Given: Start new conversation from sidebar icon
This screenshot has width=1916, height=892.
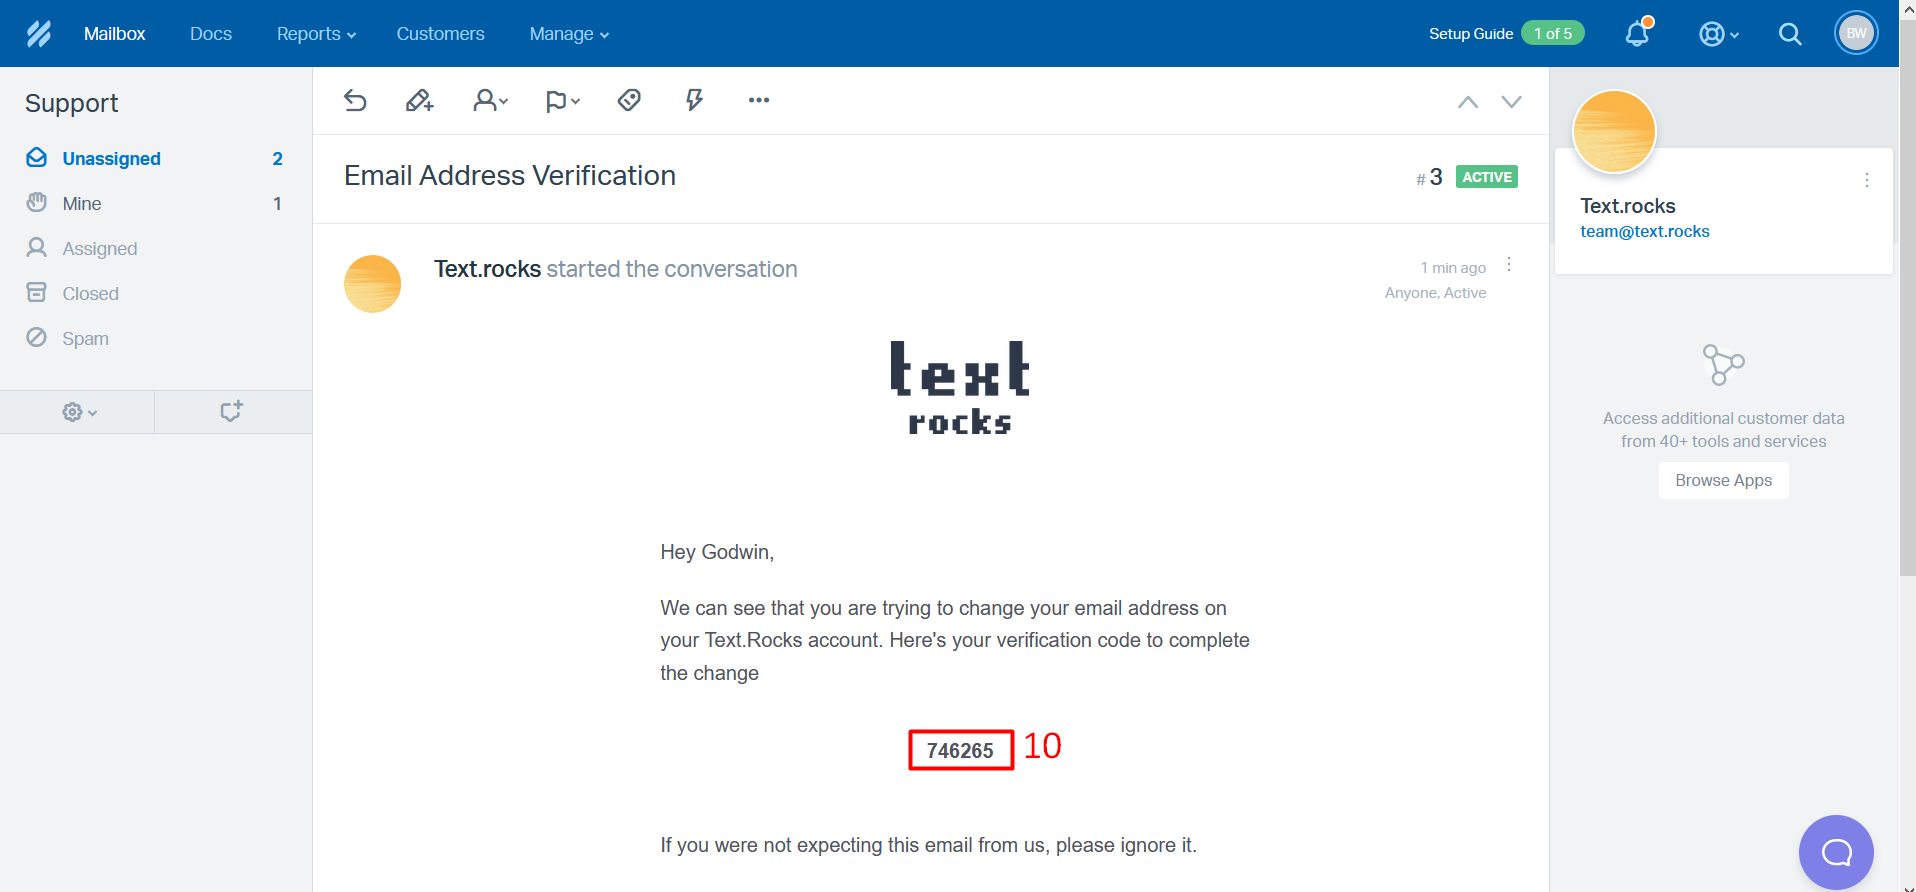Looking at the screenshot, I should pos(231,412).
